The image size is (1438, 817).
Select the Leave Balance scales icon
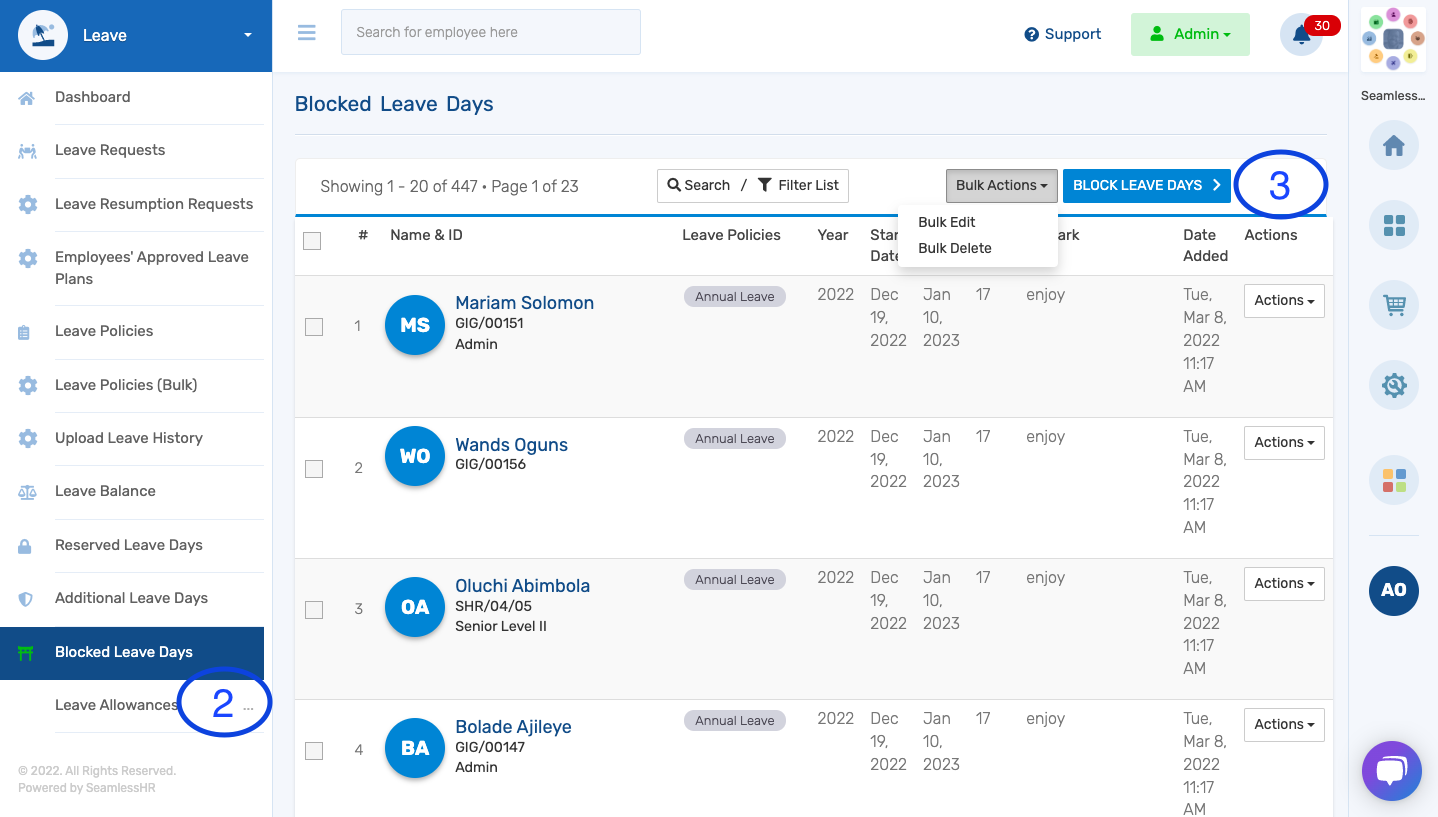28,491
